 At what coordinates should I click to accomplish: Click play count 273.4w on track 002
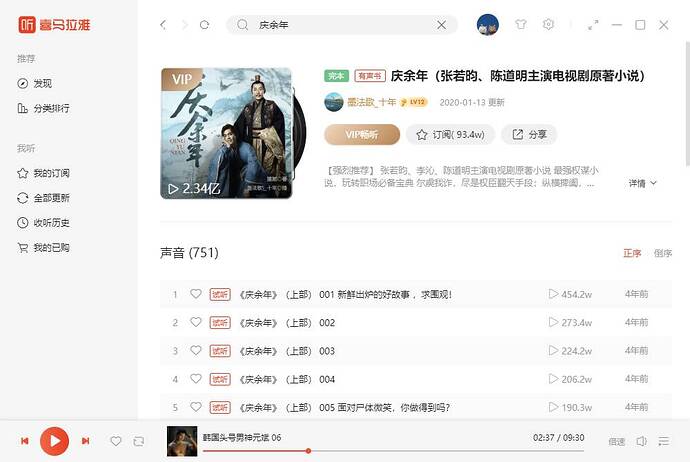coord(570,323)
